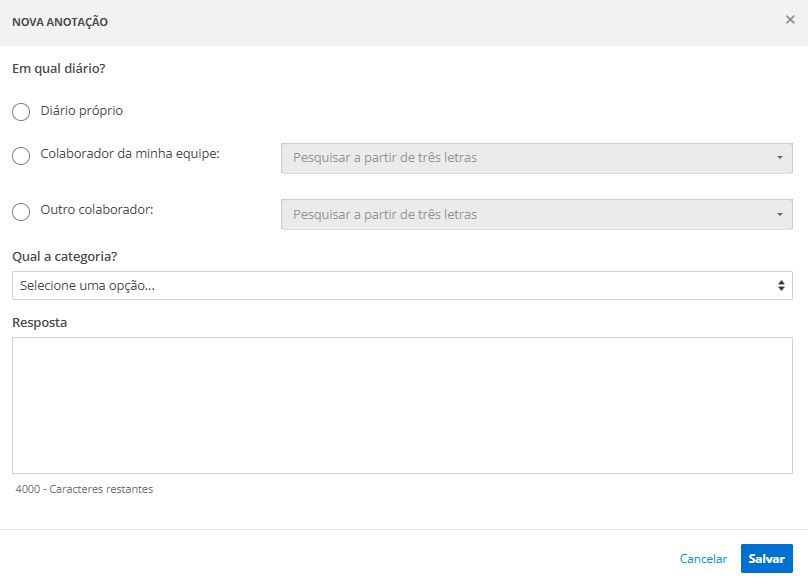
Task: Click the Resposta field label
Action: click(39, 323)
